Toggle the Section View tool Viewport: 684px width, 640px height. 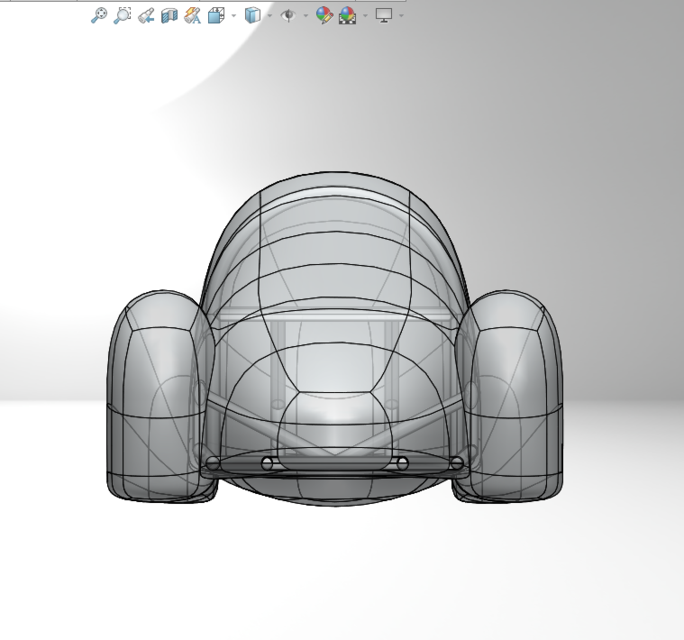click(x=169, y=15)
